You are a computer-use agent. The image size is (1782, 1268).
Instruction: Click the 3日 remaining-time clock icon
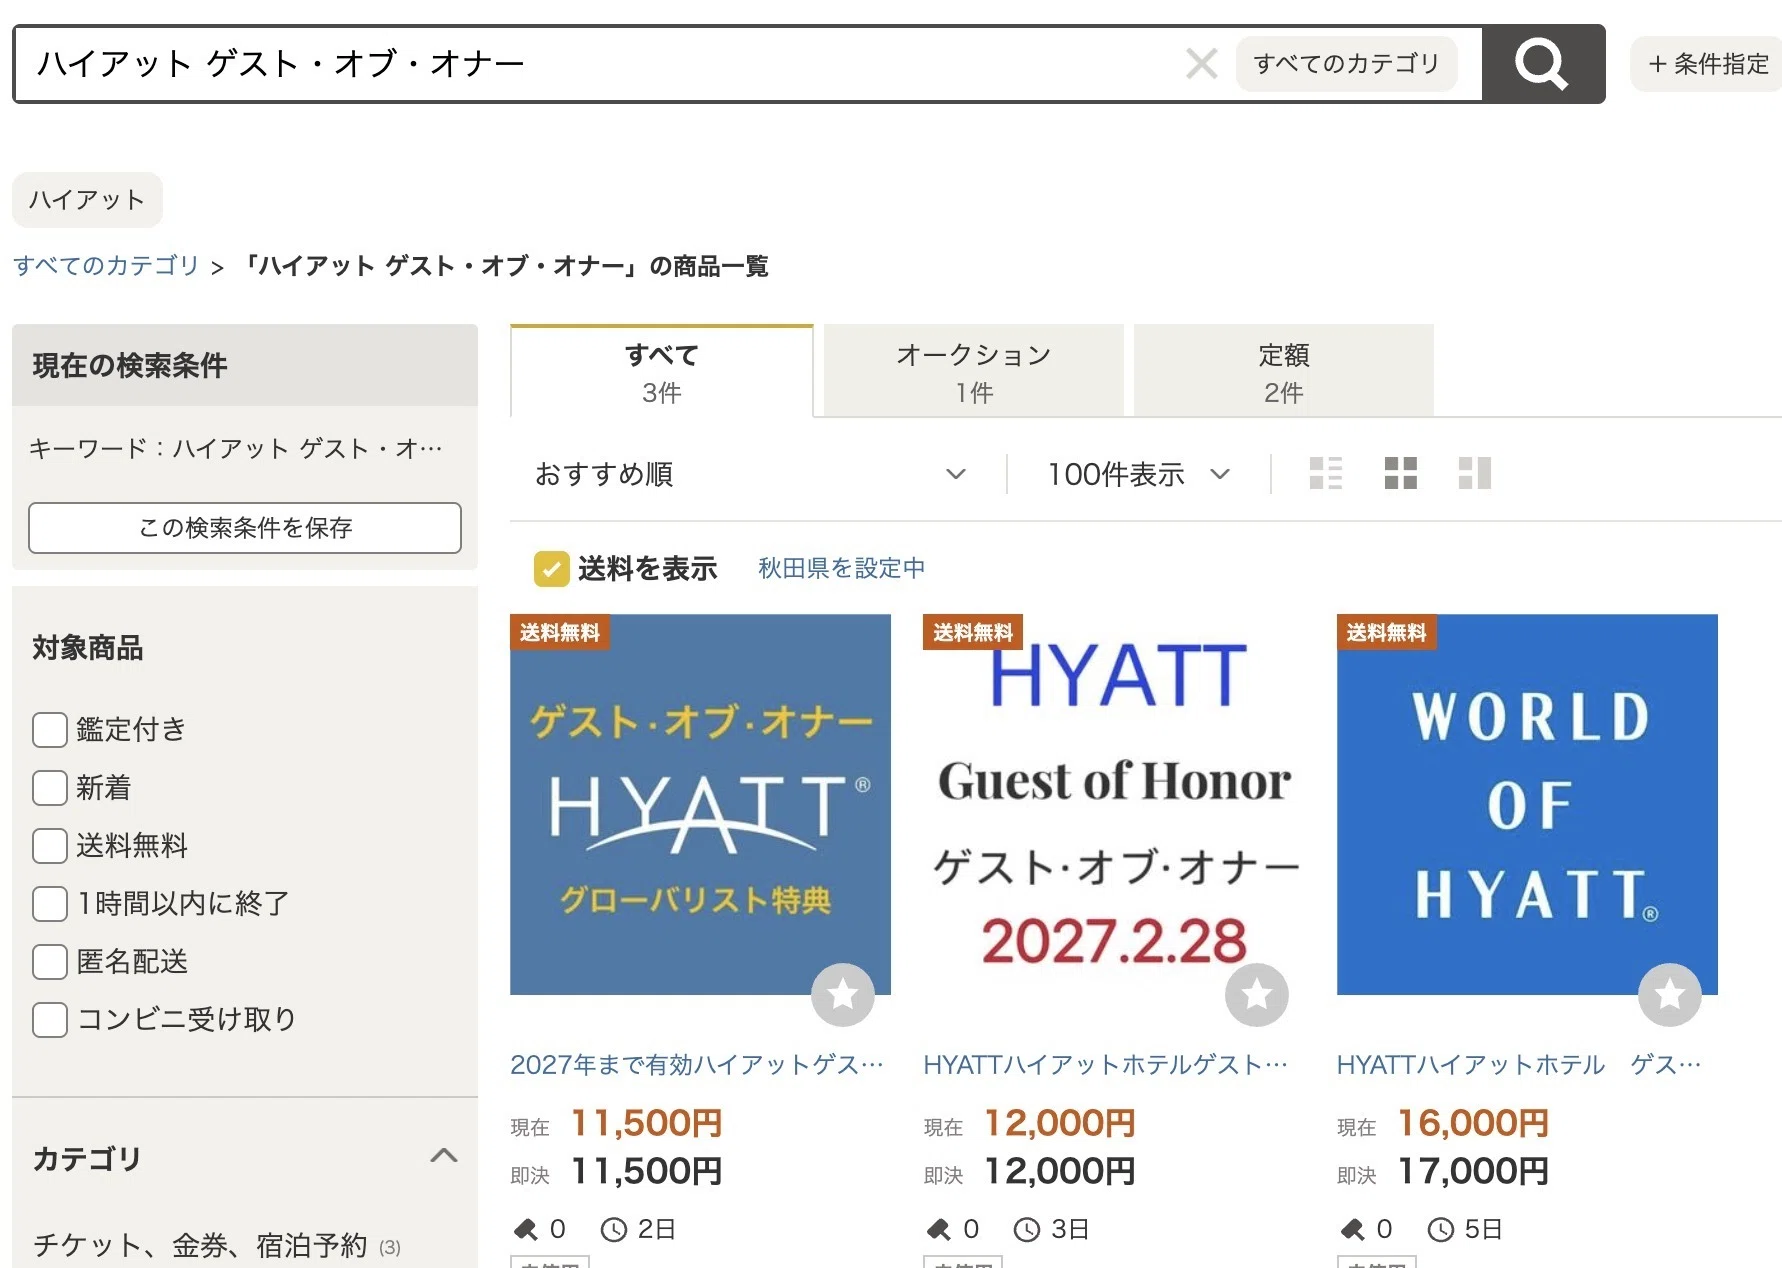(1027, 1229)
